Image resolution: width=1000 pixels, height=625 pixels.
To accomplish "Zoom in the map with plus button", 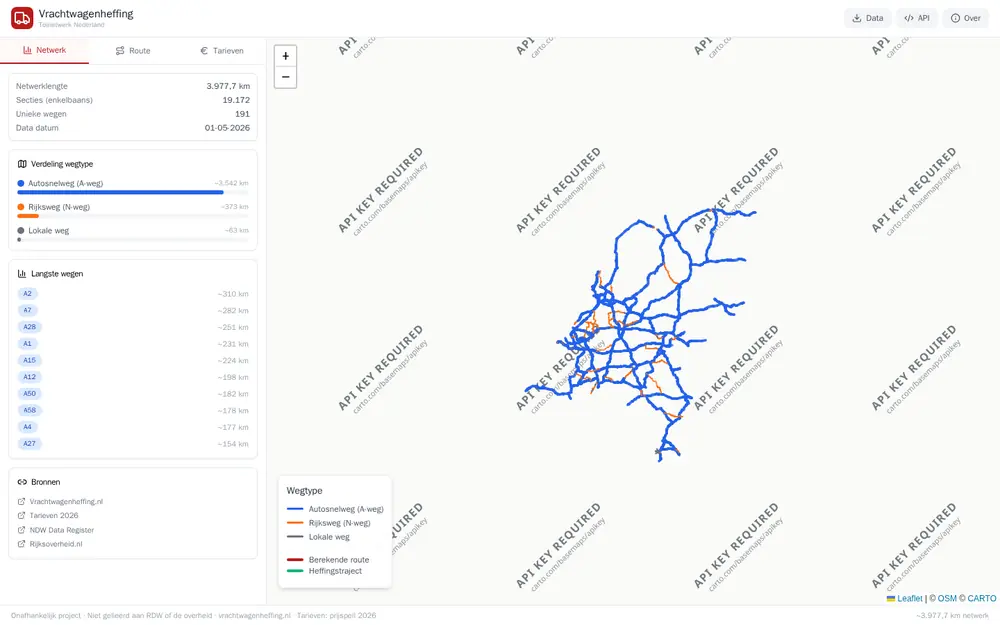I will 285,56.
